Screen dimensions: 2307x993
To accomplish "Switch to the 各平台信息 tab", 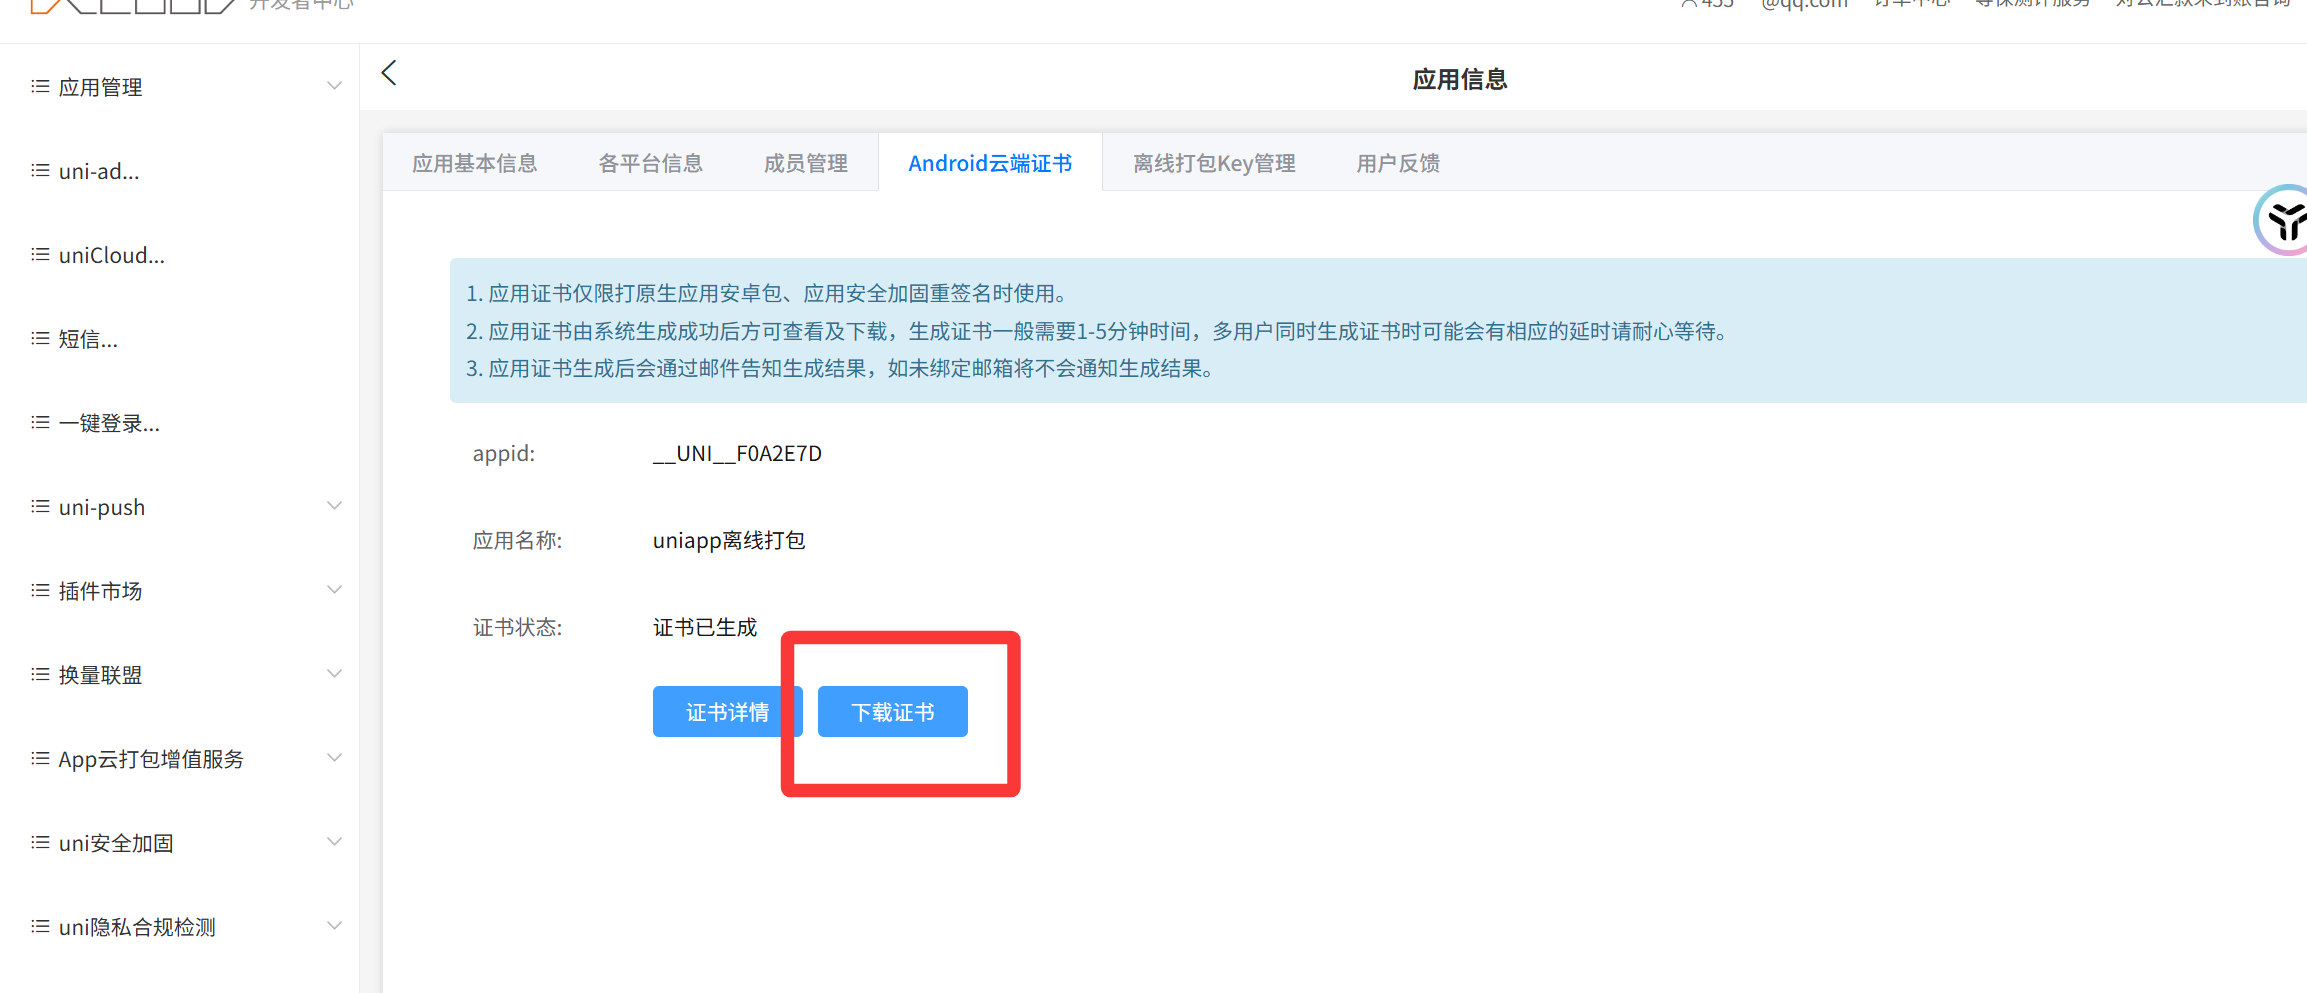I will (x=651, y=163).
